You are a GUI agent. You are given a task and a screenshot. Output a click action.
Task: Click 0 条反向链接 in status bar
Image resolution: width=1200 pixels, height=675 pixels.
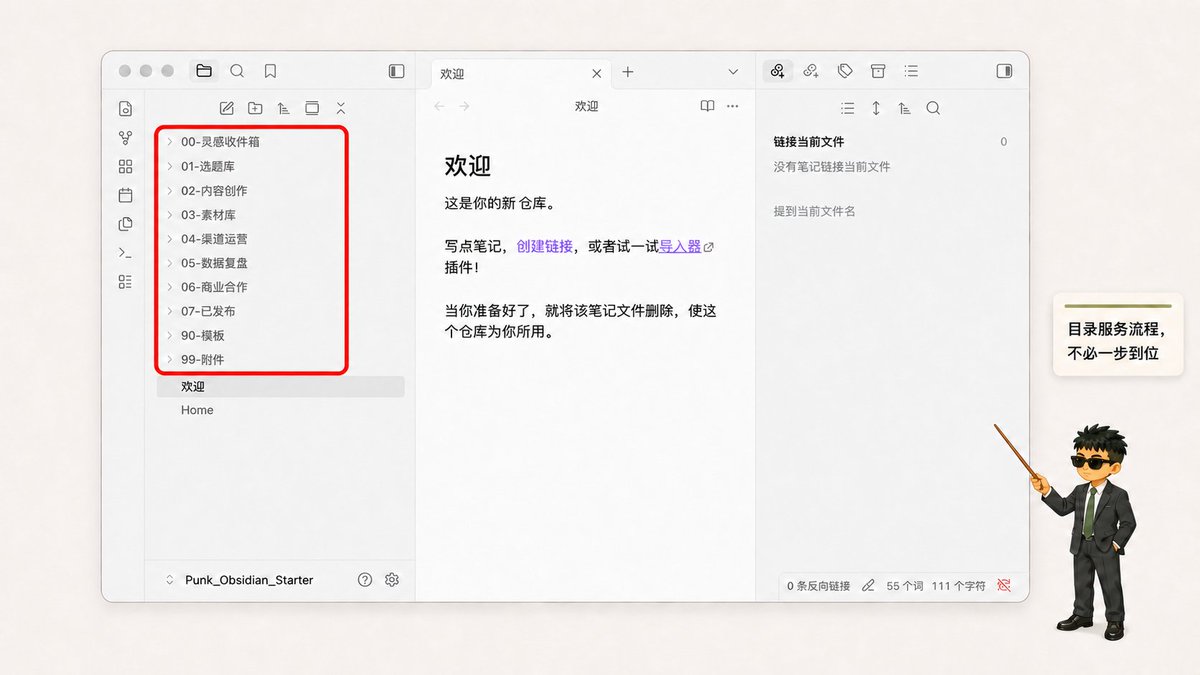(818, 586)
